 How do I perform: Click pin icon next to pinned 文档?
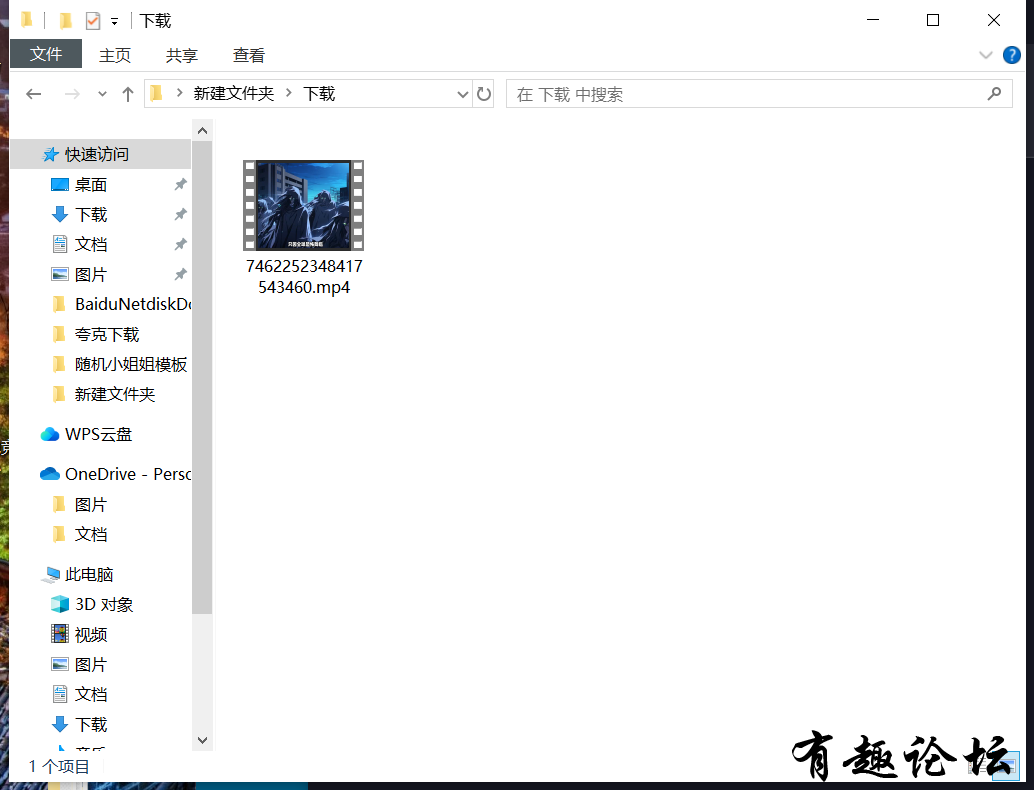click(x=180, y=245)
